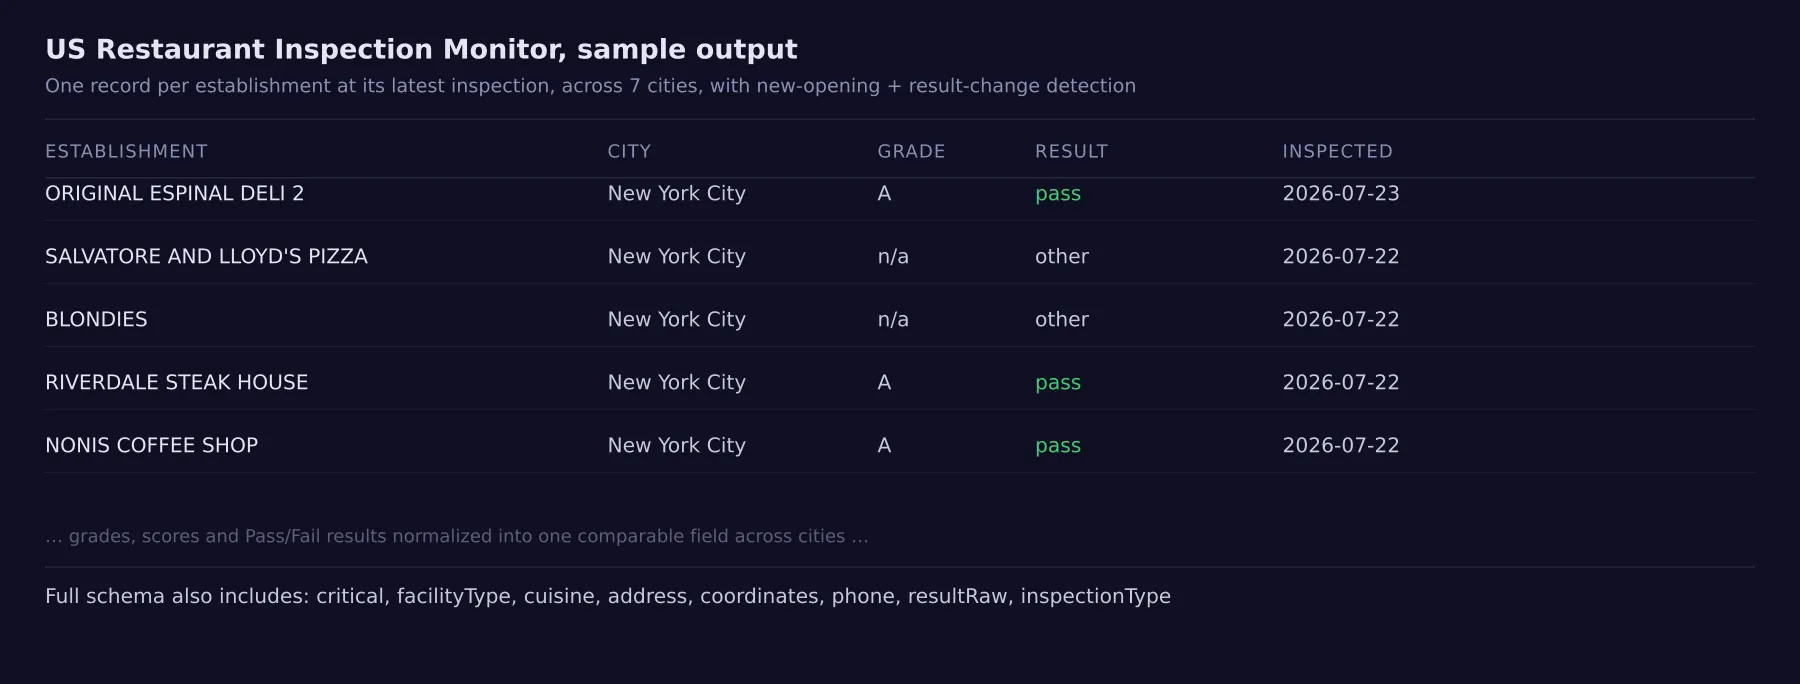
Task: Click grade A for RIVERDALE STEAK HOUSE
Action: (884, 382)
